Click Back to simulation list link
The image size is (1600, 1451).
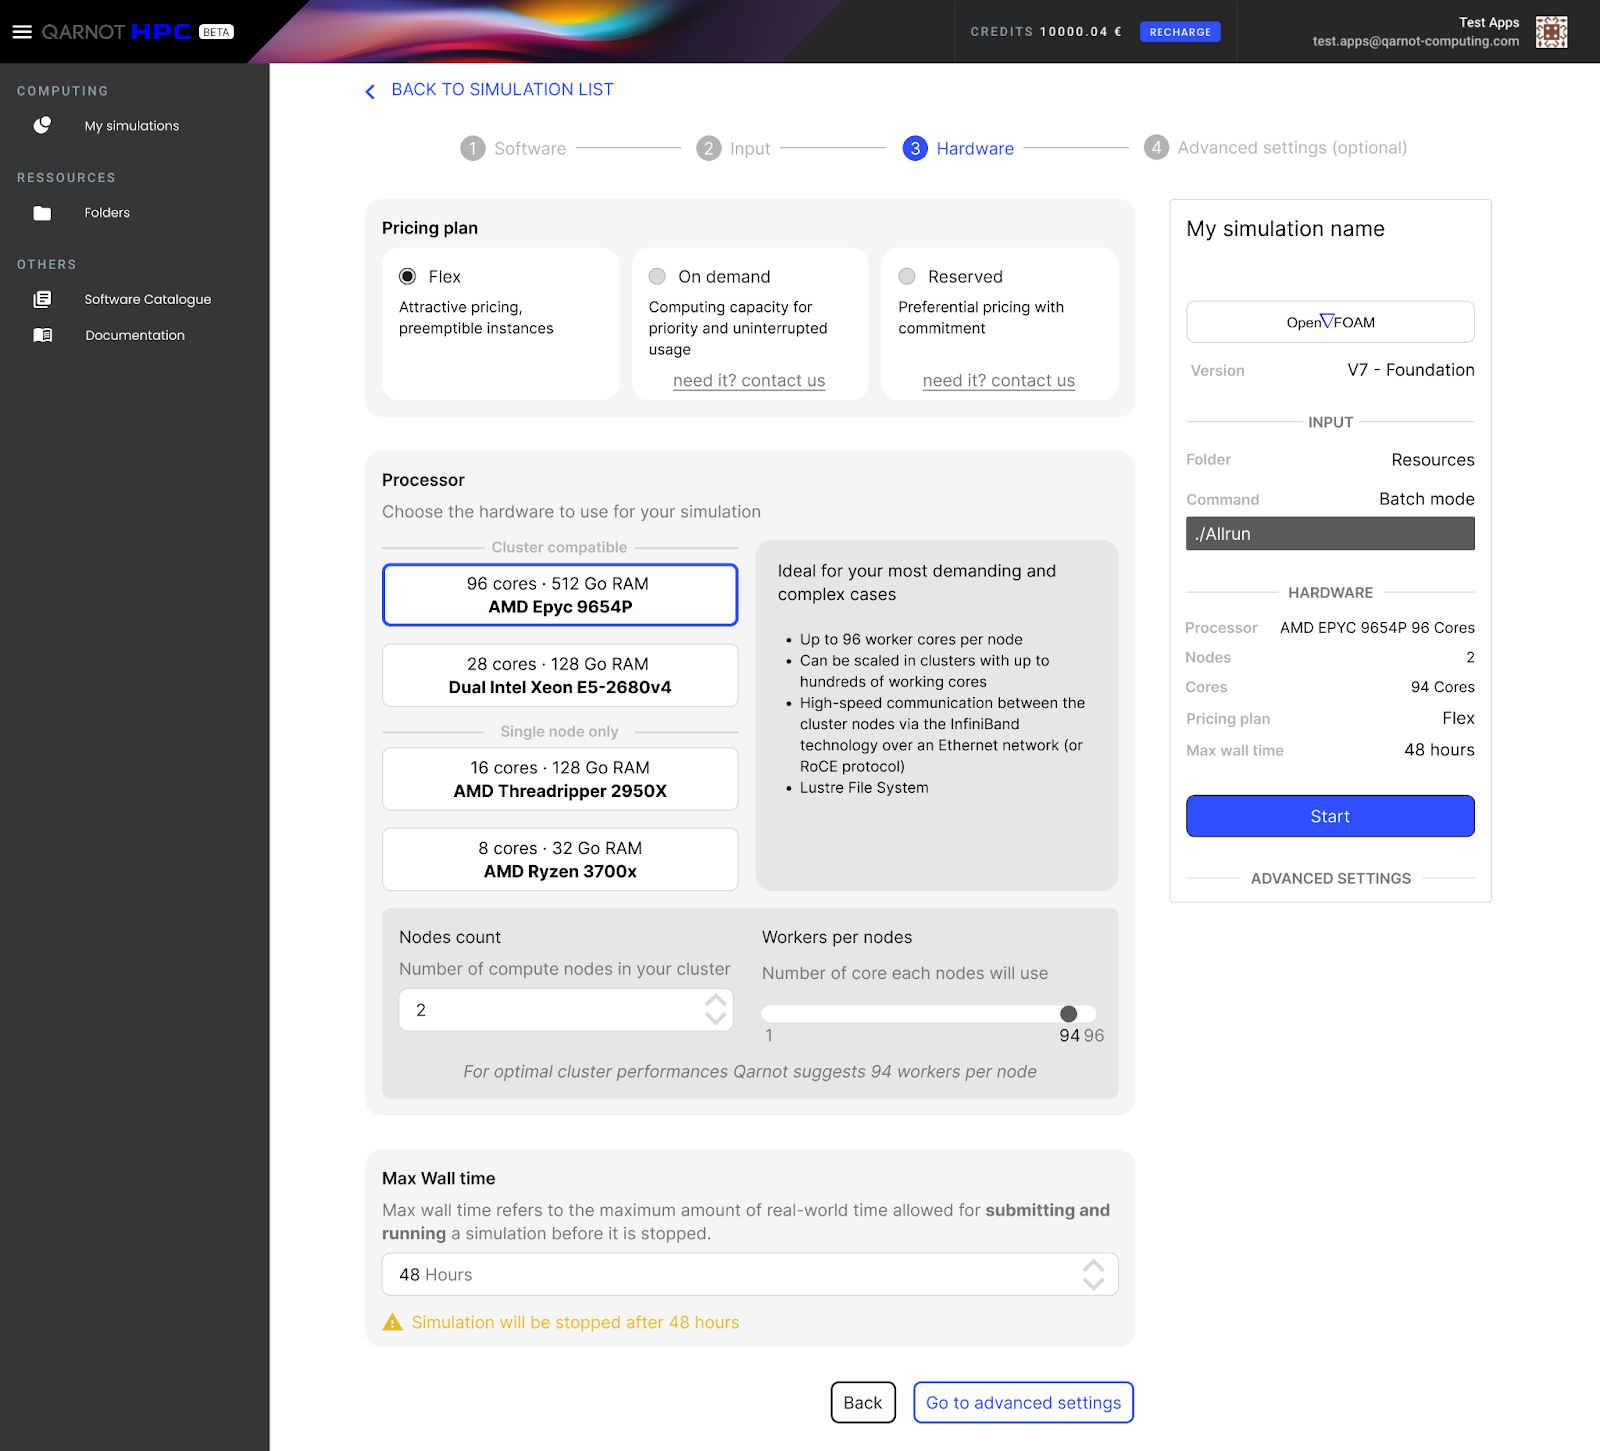pyautogui.click(x=502, y=90)
